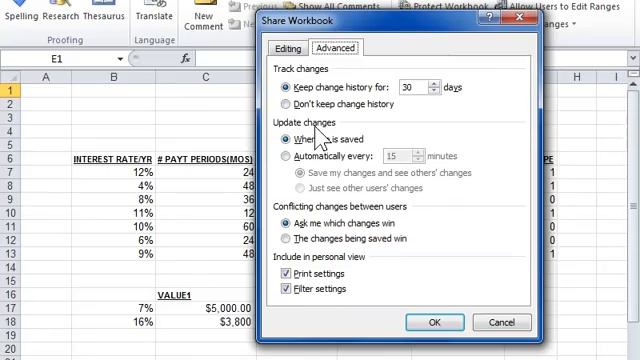Click Protect Workbook in the ribbon
The image size is (640, 360).
pyautogui.click(x=444, y=6)
